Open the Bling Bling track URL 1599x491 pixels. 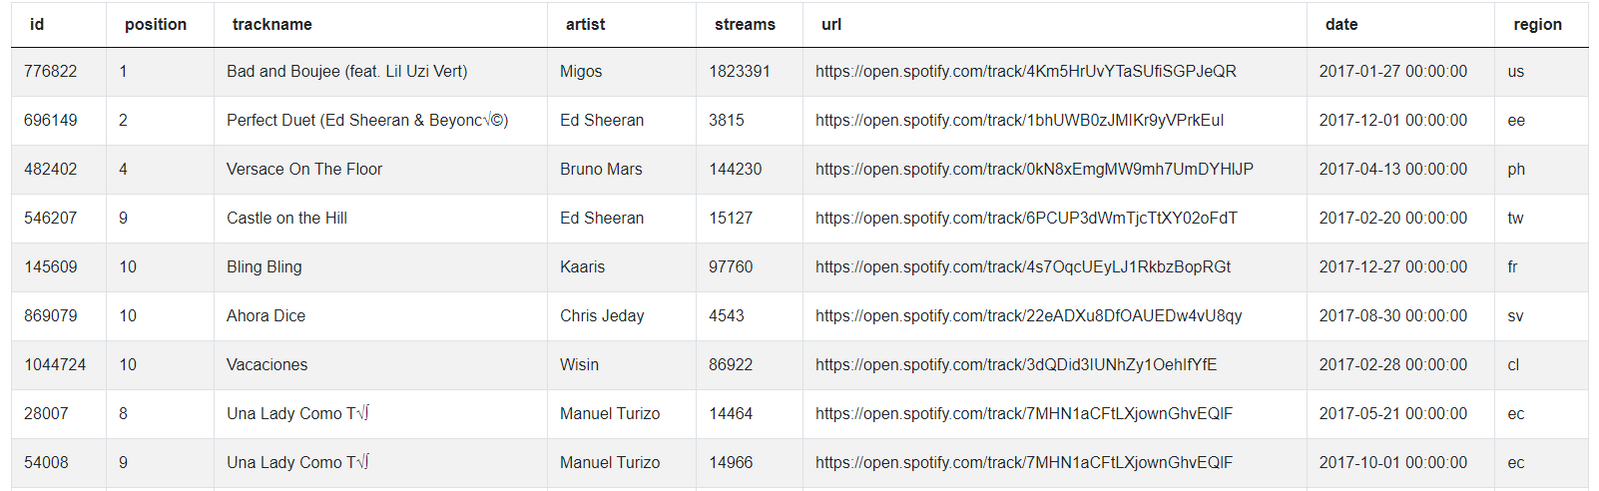click(1023, 267)
